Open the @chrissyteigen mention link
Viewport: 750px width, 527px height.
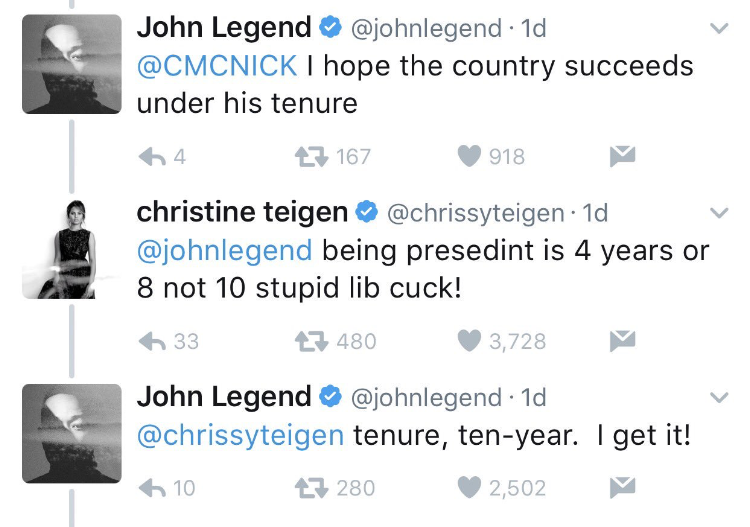[x=240, y=436]
